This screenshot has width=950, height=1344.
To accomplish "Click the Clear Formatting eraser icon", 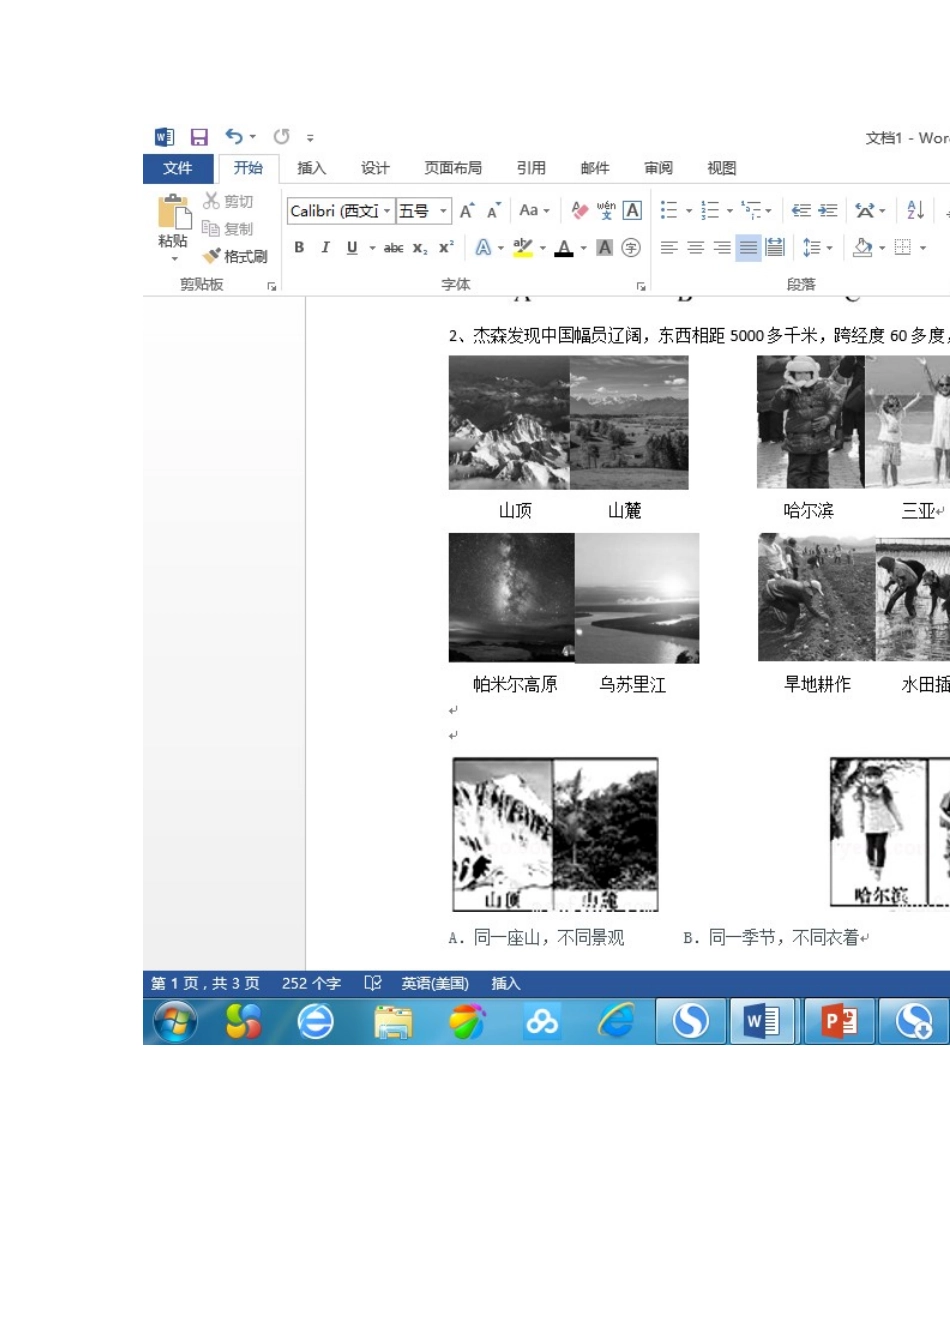I will [580, 210].
